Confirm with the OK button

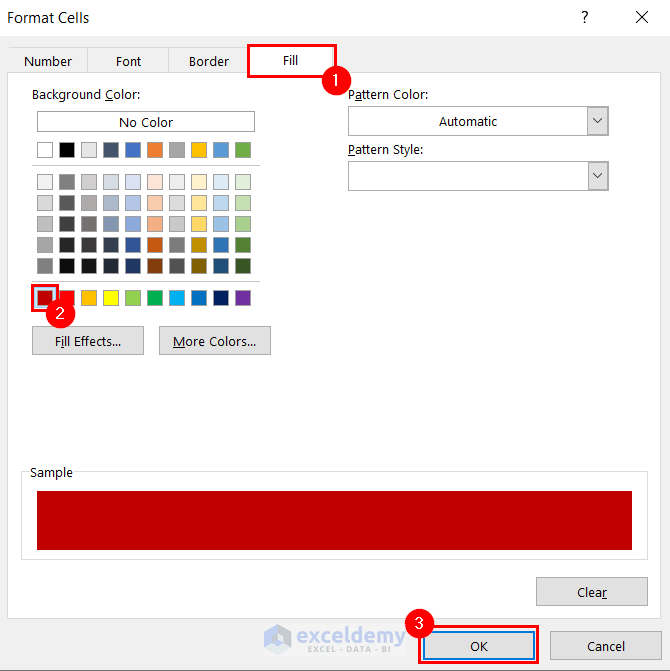(x=478, y=646)
